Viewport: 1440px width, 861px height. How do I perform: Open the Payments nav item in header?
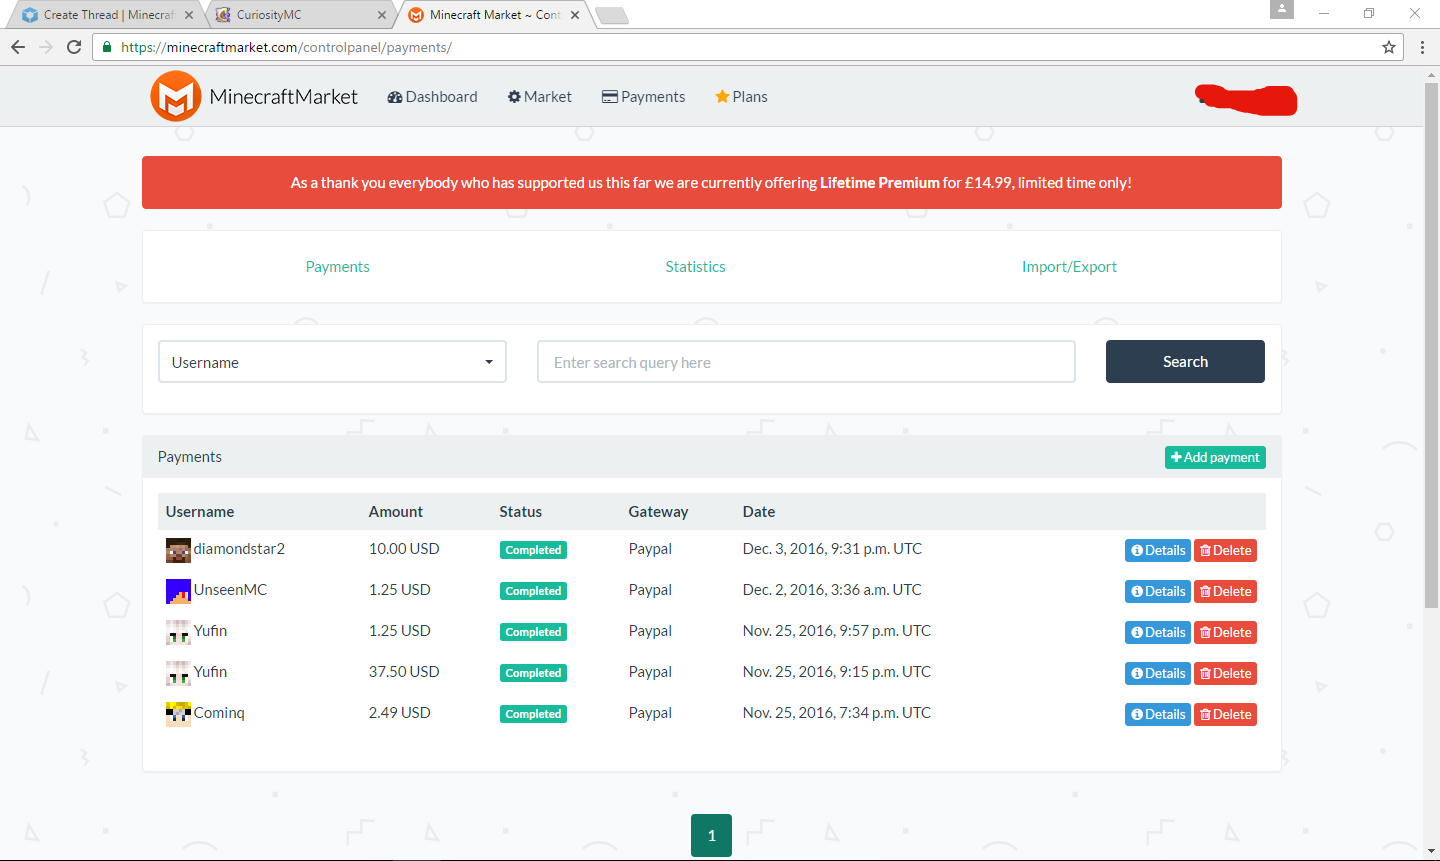click(643, 97)
